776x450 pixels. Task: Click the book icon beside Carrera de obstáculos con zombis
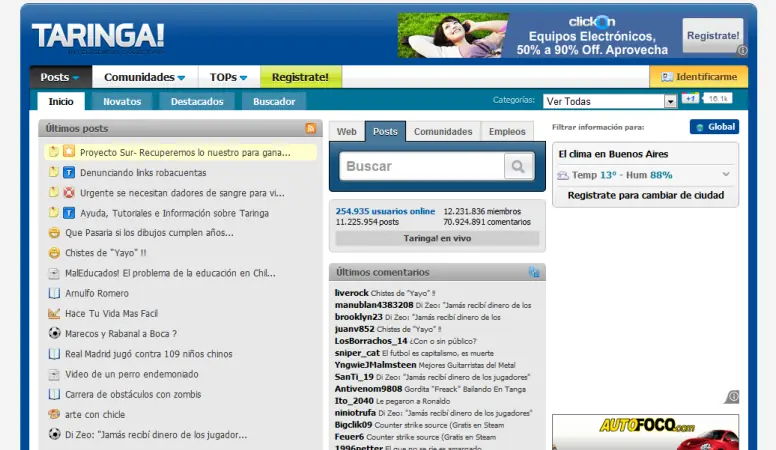coord(54,395)
